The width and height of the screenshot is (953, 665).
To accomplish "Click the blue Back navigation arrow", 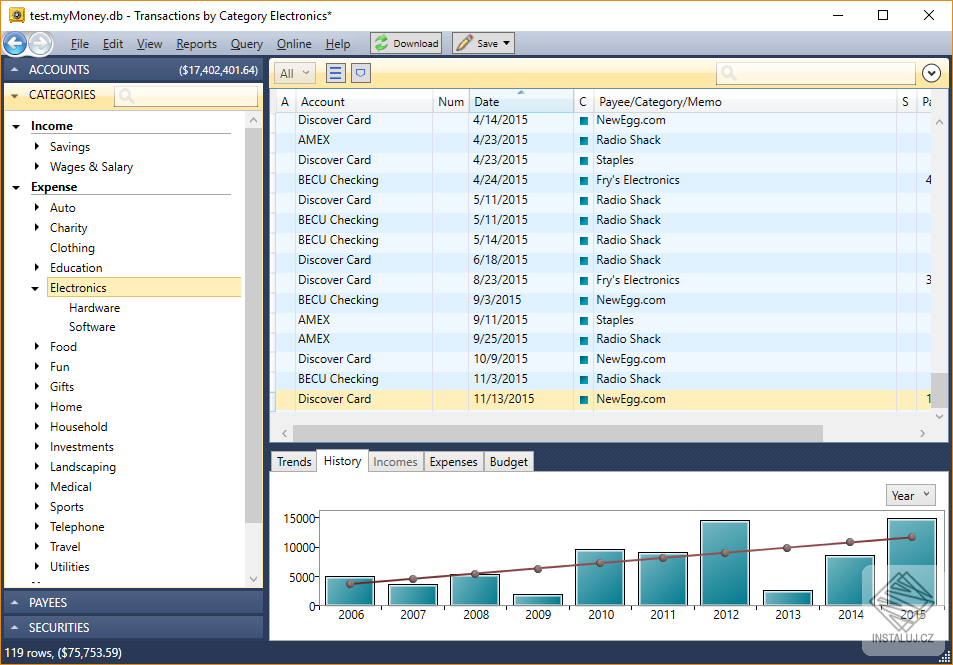I will pos(15,44).
